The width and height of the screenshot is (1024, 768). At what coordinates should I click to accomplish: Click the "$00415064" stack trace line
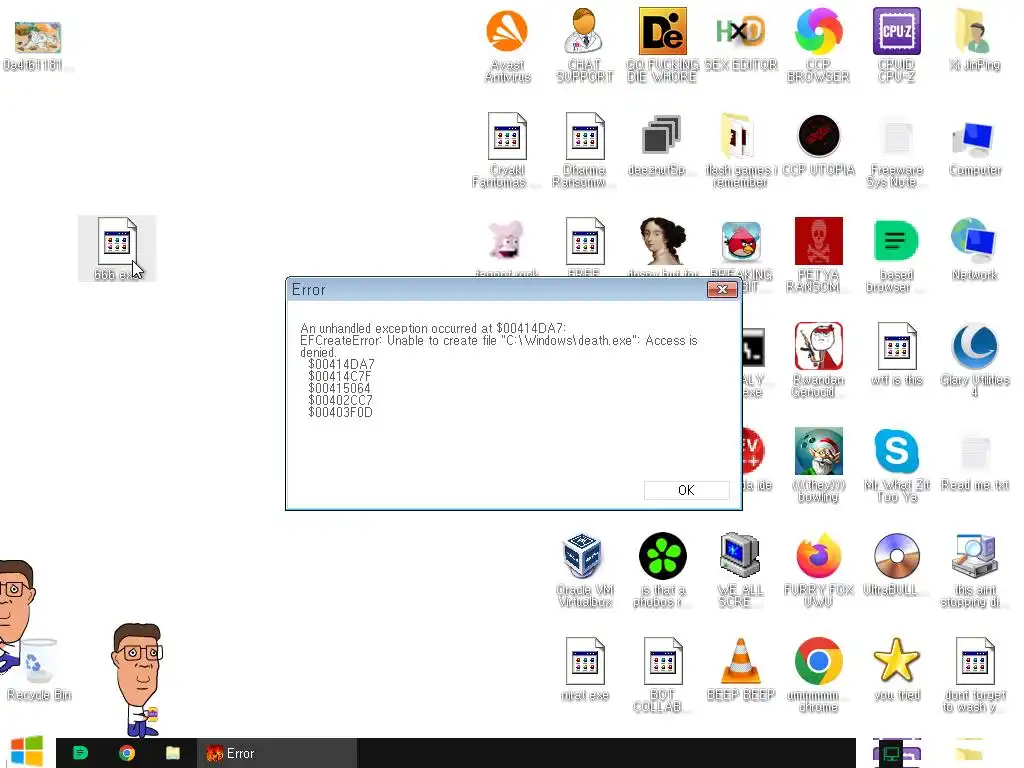click(340, 388)
